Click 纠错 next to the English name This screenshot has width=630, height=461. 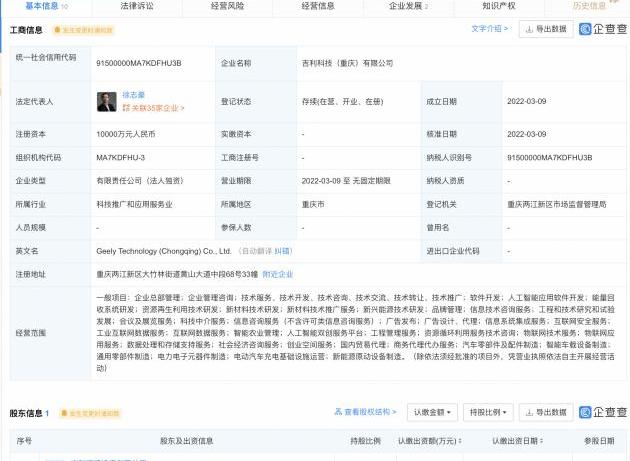284,251
